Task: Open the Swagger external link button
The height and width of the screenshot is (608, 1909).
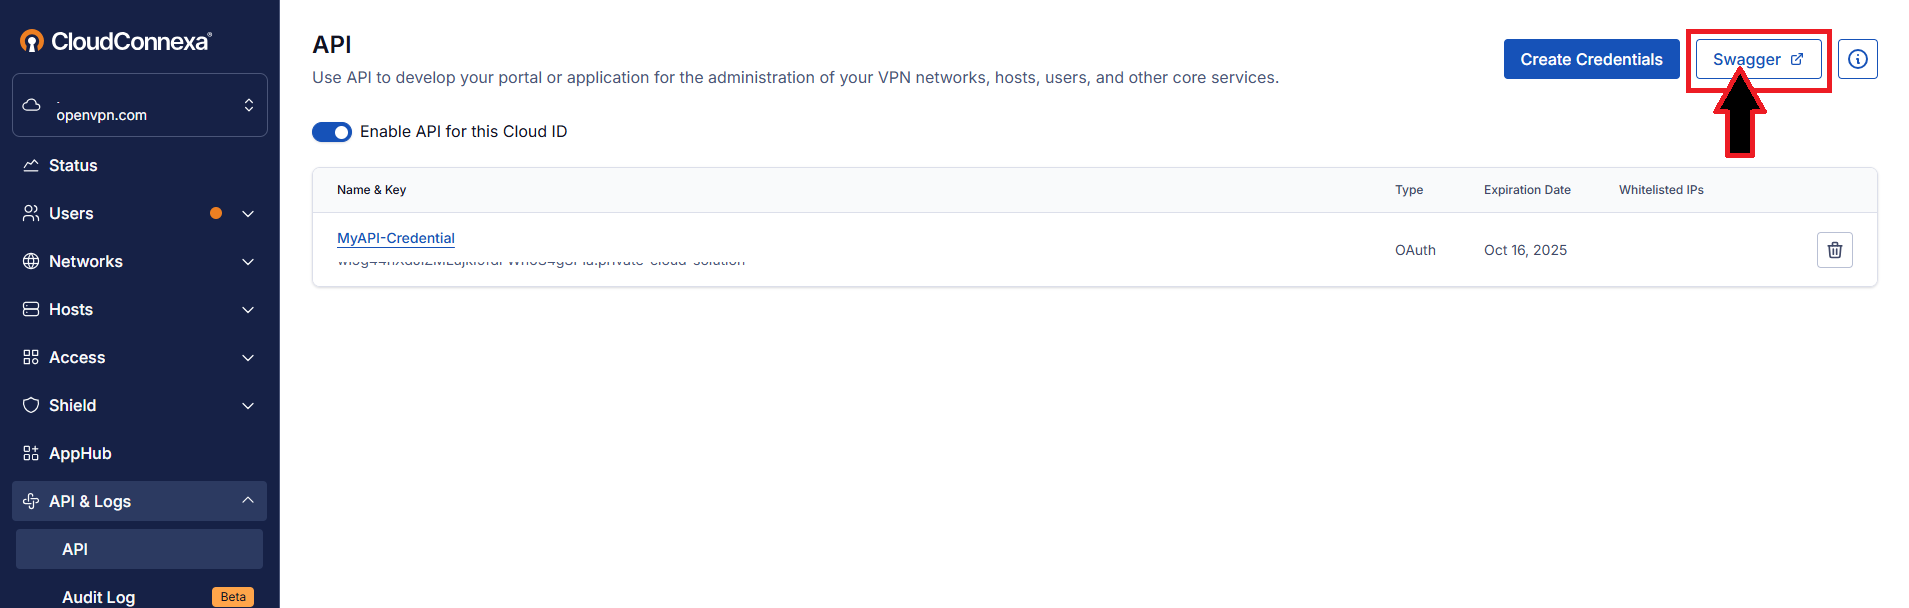Action: 1758,59
